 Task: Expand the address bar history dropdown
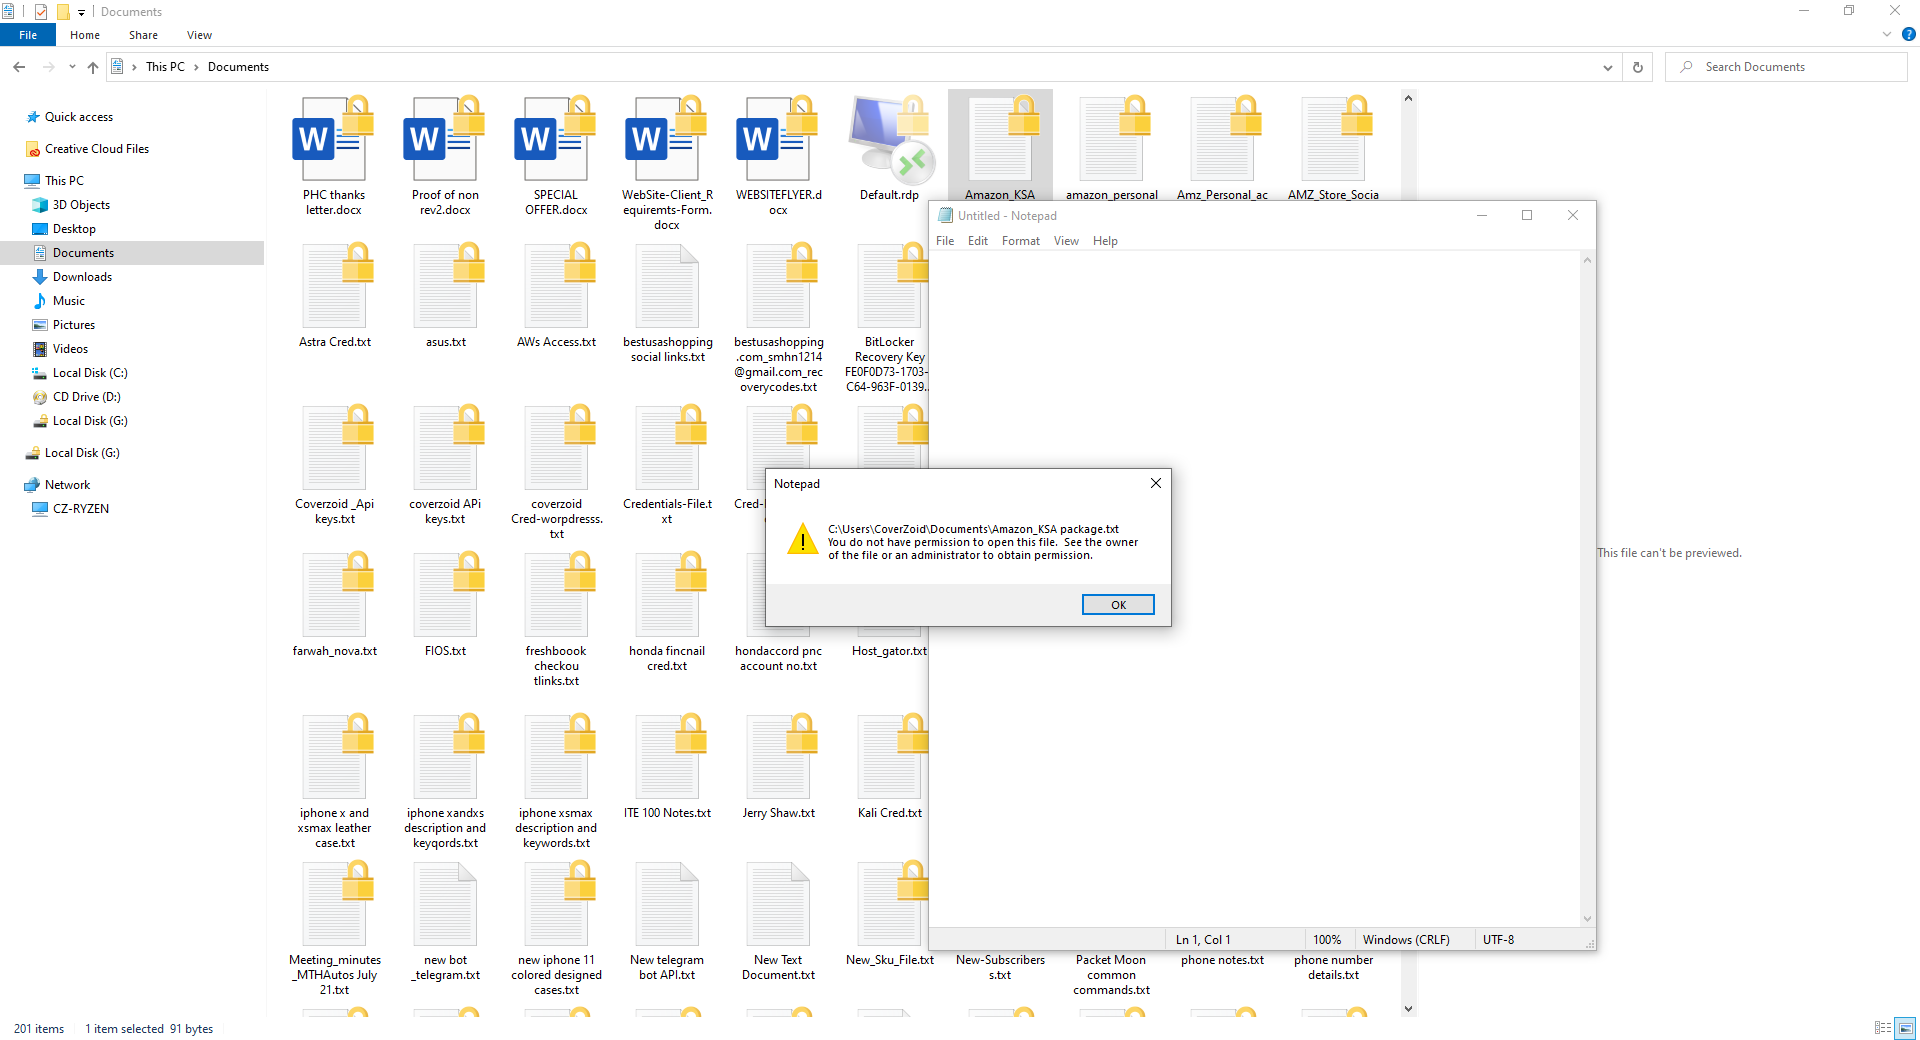point(1608,67)
